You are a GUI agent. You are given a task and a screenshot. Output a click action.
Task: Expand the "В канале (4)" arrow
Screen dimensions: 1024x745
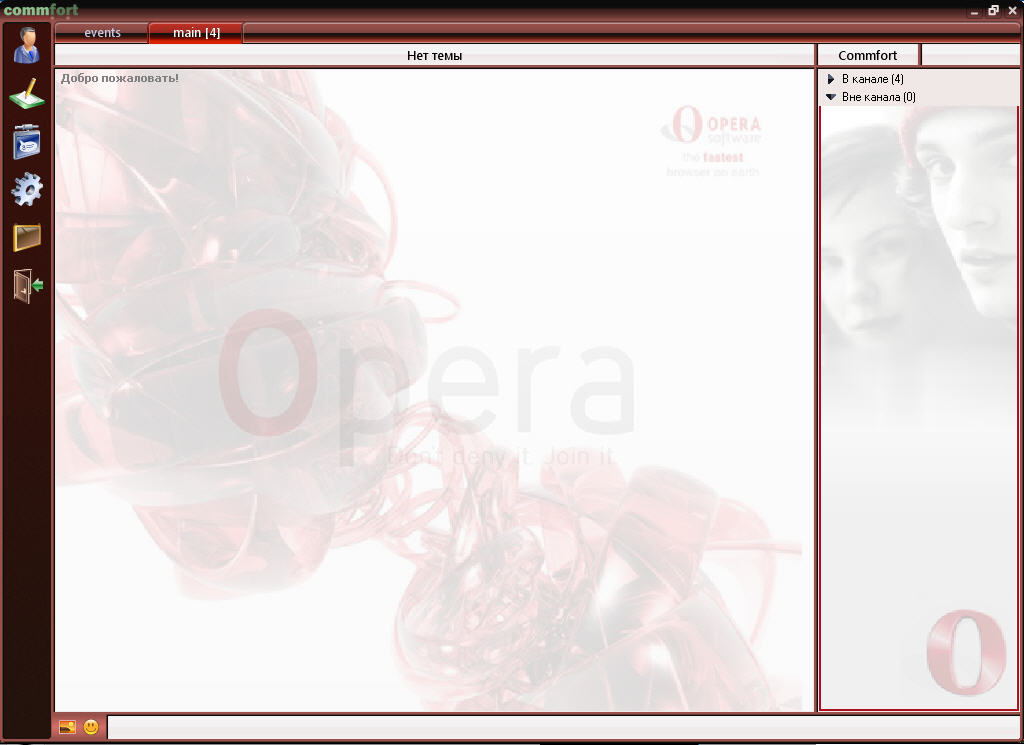(x=831, y=79)
